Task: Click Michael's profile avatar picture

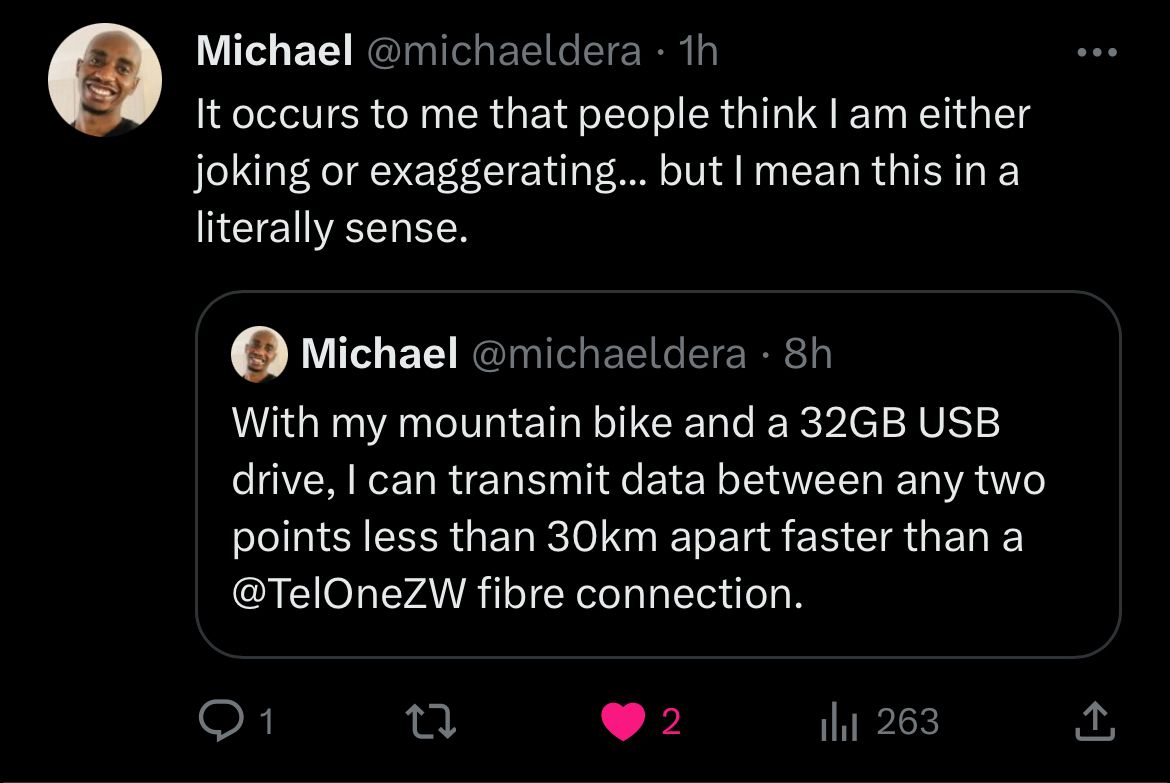Action: click(104, 80)
